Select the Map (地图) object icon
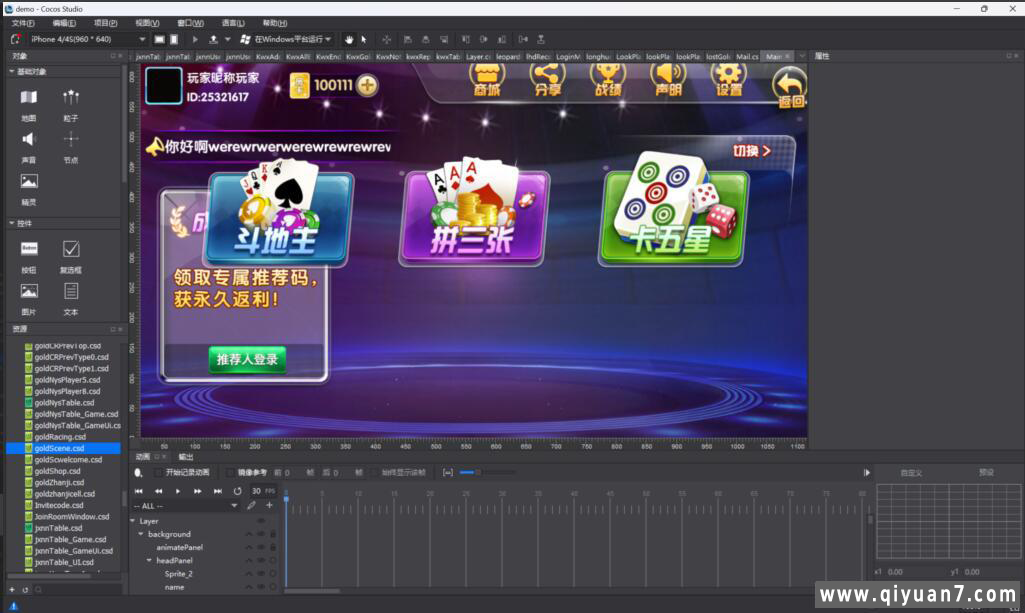This screenshot has width=1025, height=613. click(27, 96)
